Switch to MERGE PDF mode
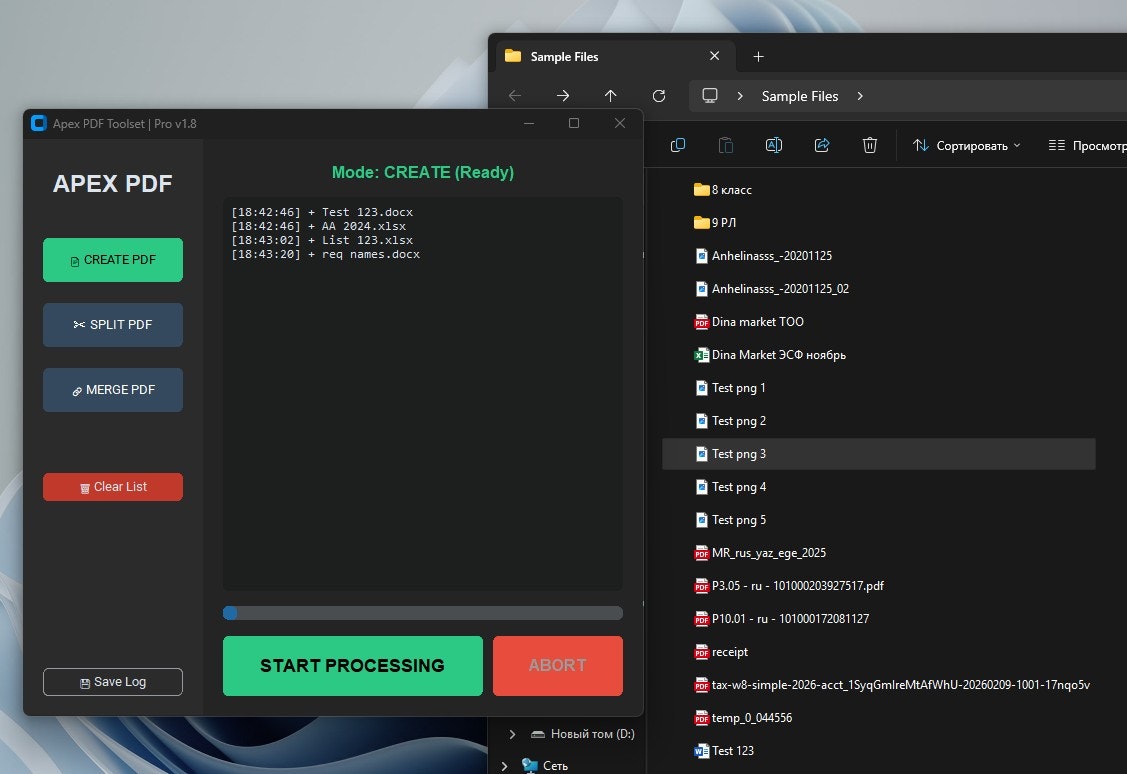1127x774 pixels. pyautogui.click(x=113, y=390)
